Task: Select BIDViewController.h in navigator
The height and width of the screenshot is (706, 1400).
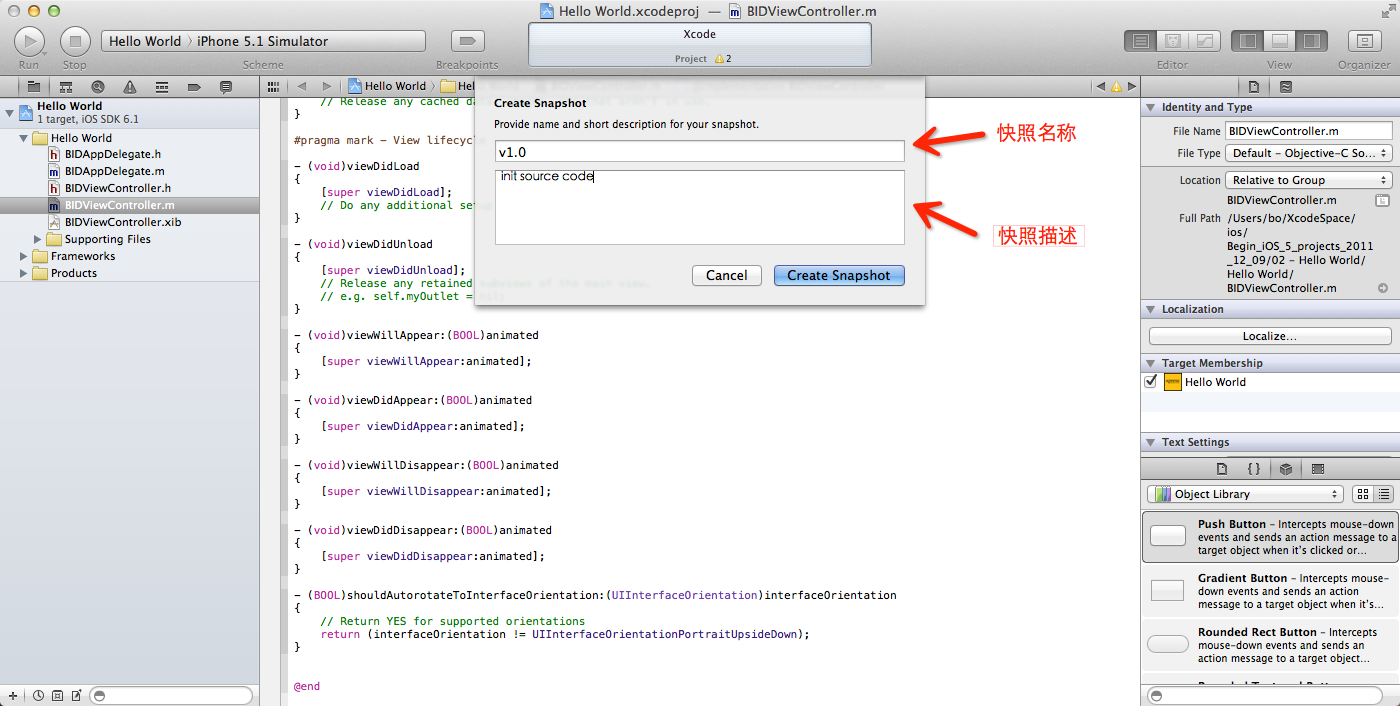Action: pos(117,188)
